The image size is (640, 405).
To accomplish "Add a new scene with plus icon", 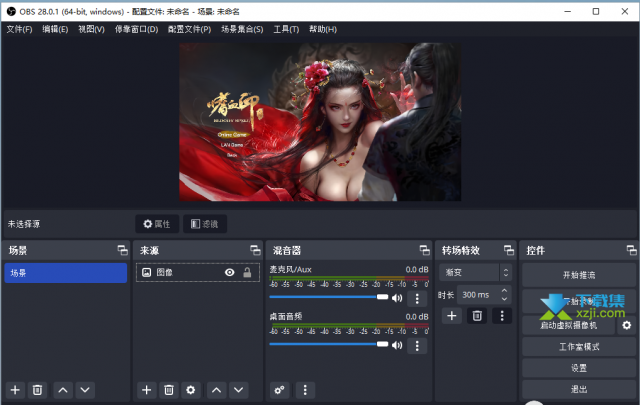I will click(x=15, y=390).
